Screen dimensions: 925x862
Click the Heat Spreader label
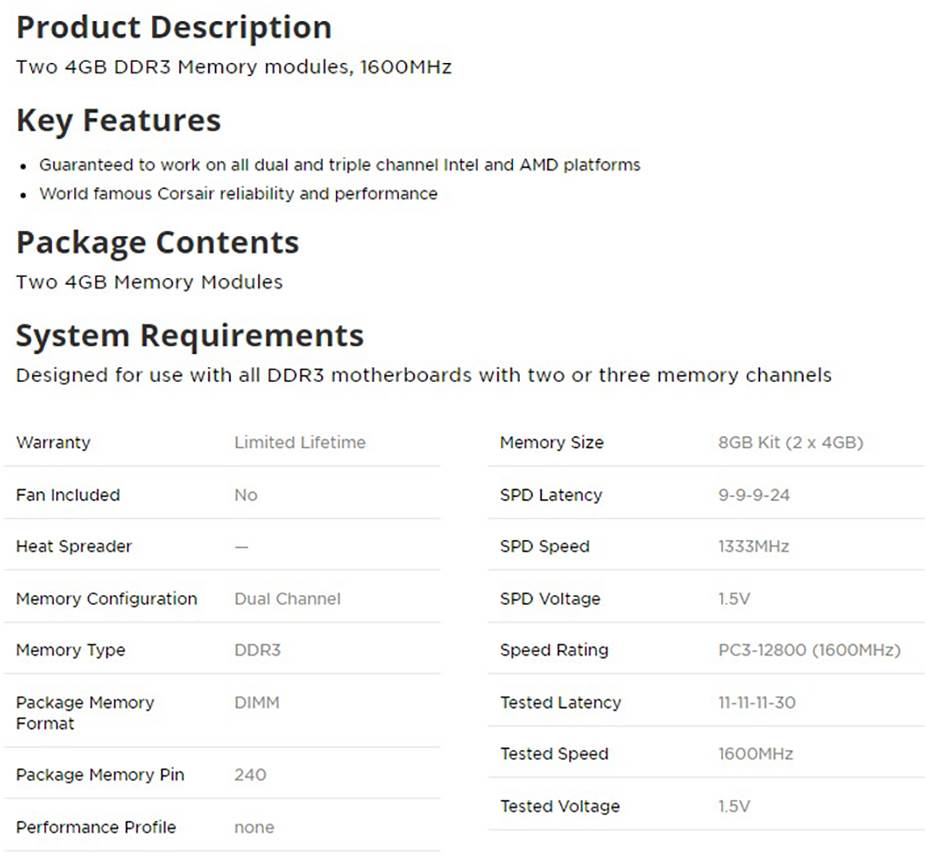[x=74, y=547]
